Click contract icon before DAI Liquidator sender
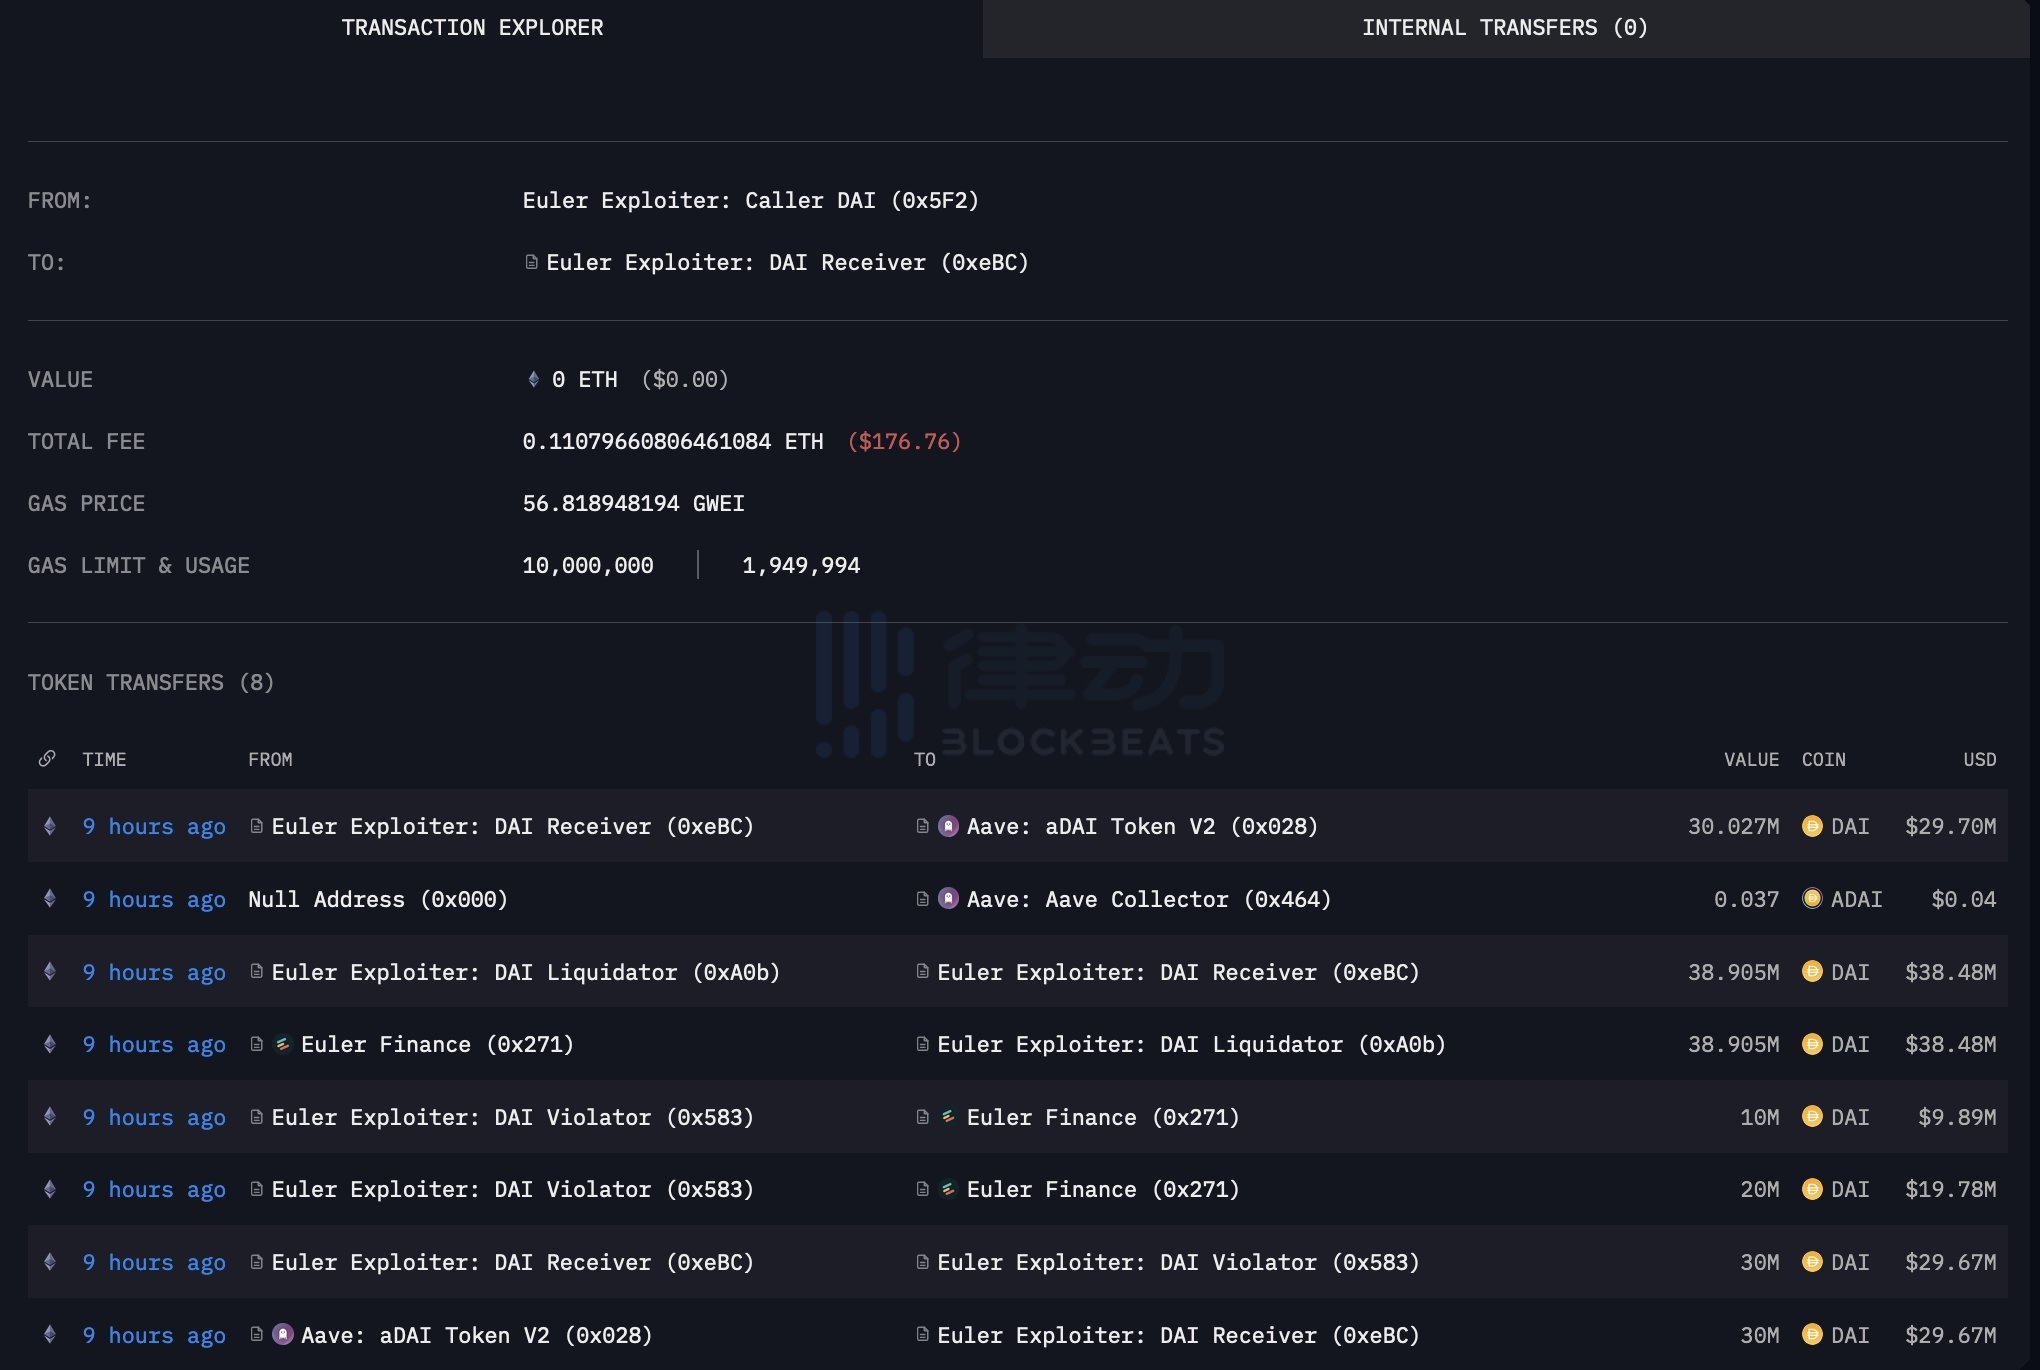2040x1370 pixels. (x=256, y=972)
